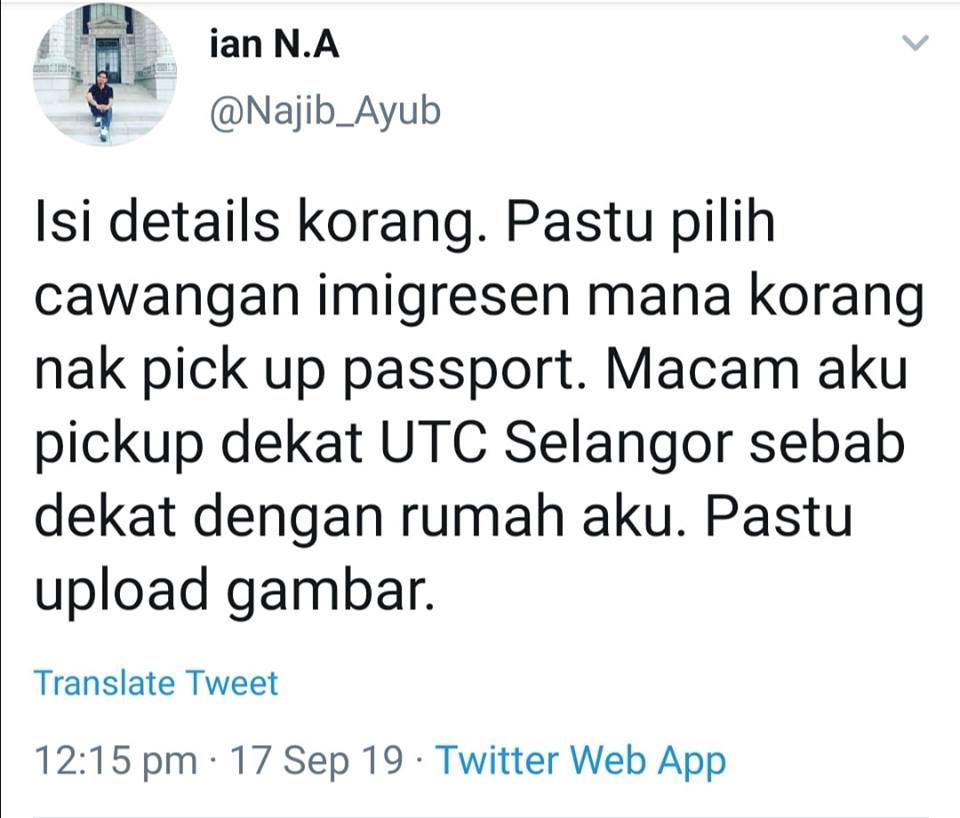
Task: Click the words 'Pastu pilih' in tweet
Action: point(640,223)
